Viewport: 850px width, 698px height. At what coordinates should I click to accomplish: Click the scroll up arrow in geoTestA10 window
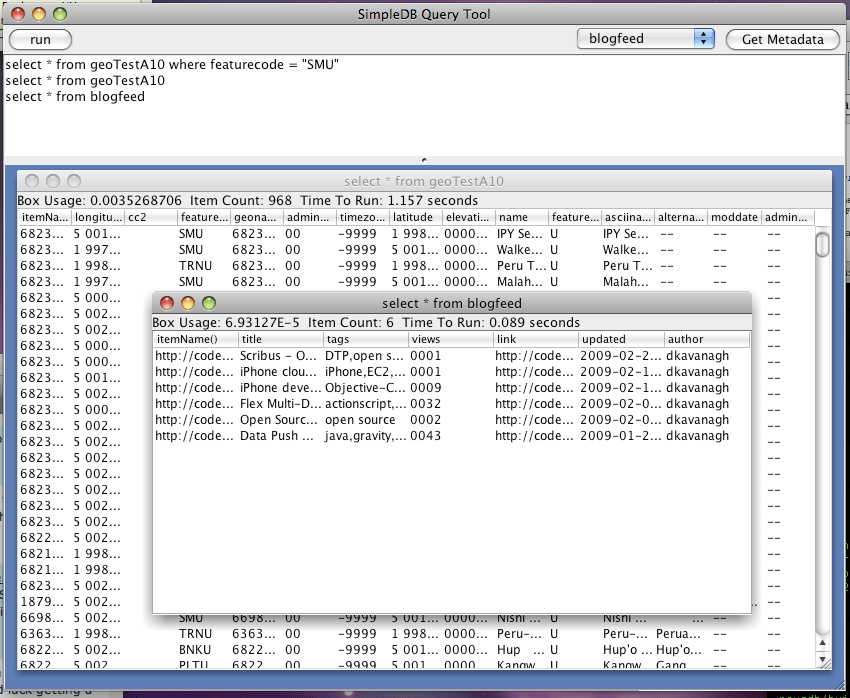click(822, 643)
